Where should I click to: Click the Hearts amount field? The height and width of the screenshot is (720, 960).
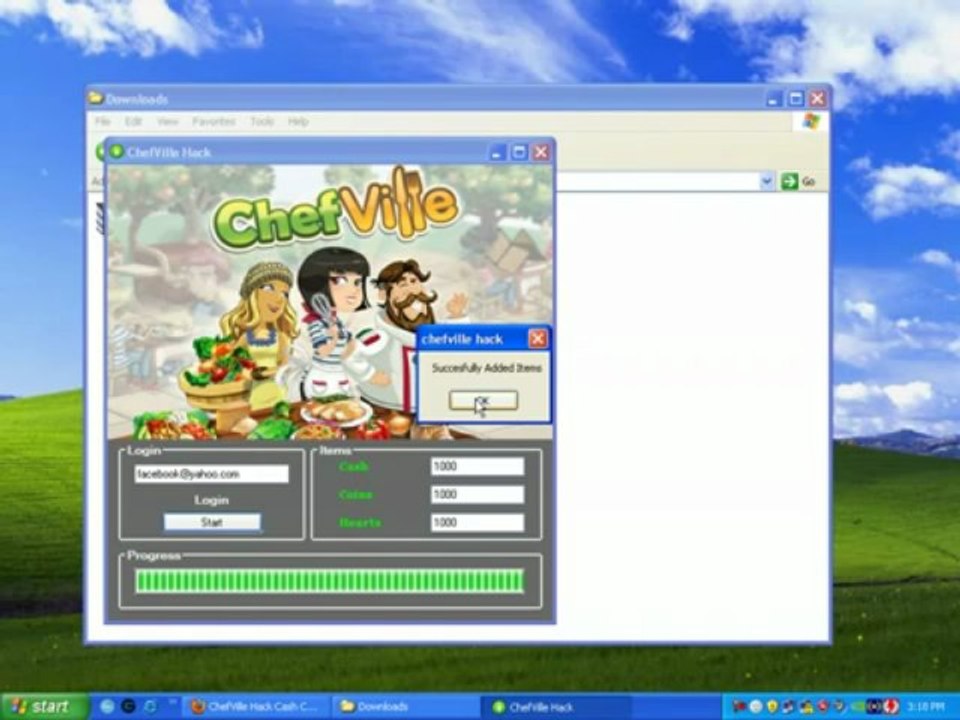[477, 522]
